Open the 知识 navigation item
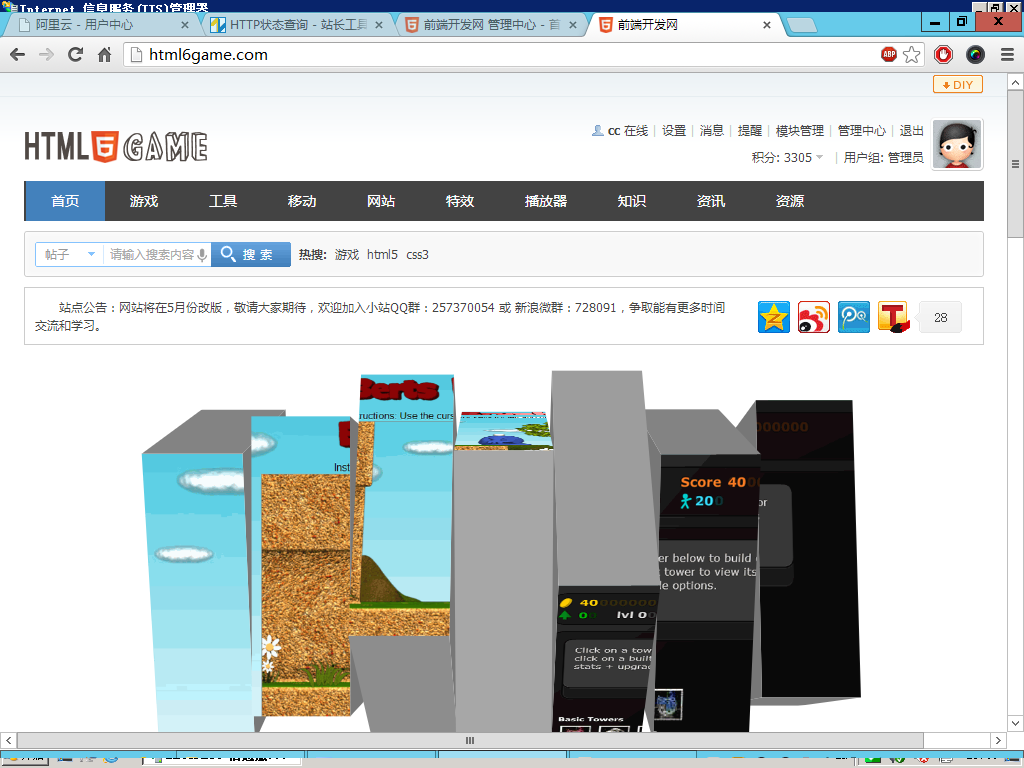 [632, 201]
